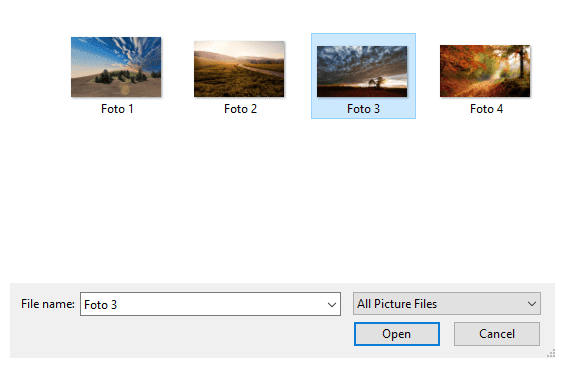Image resolution: width=584 pixels, height=392 pixels.
Task: Choose the Foto 4 autumn forest thumbnail
Action: (485, 71)
